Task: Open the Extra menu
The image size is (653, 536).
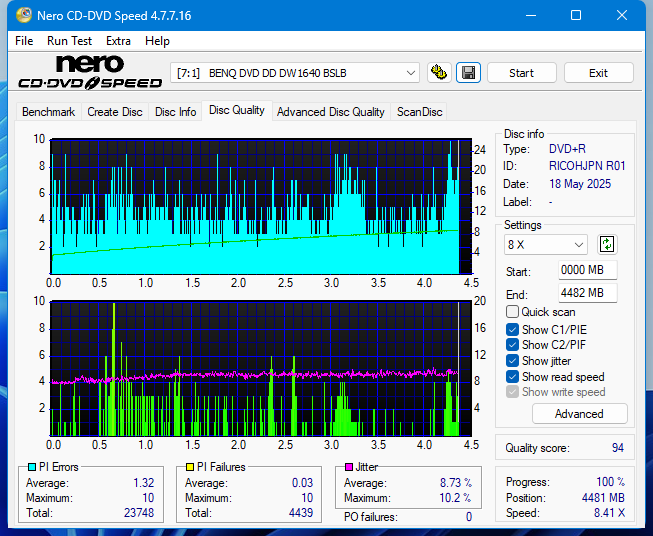Action: [x=118, y=41]
